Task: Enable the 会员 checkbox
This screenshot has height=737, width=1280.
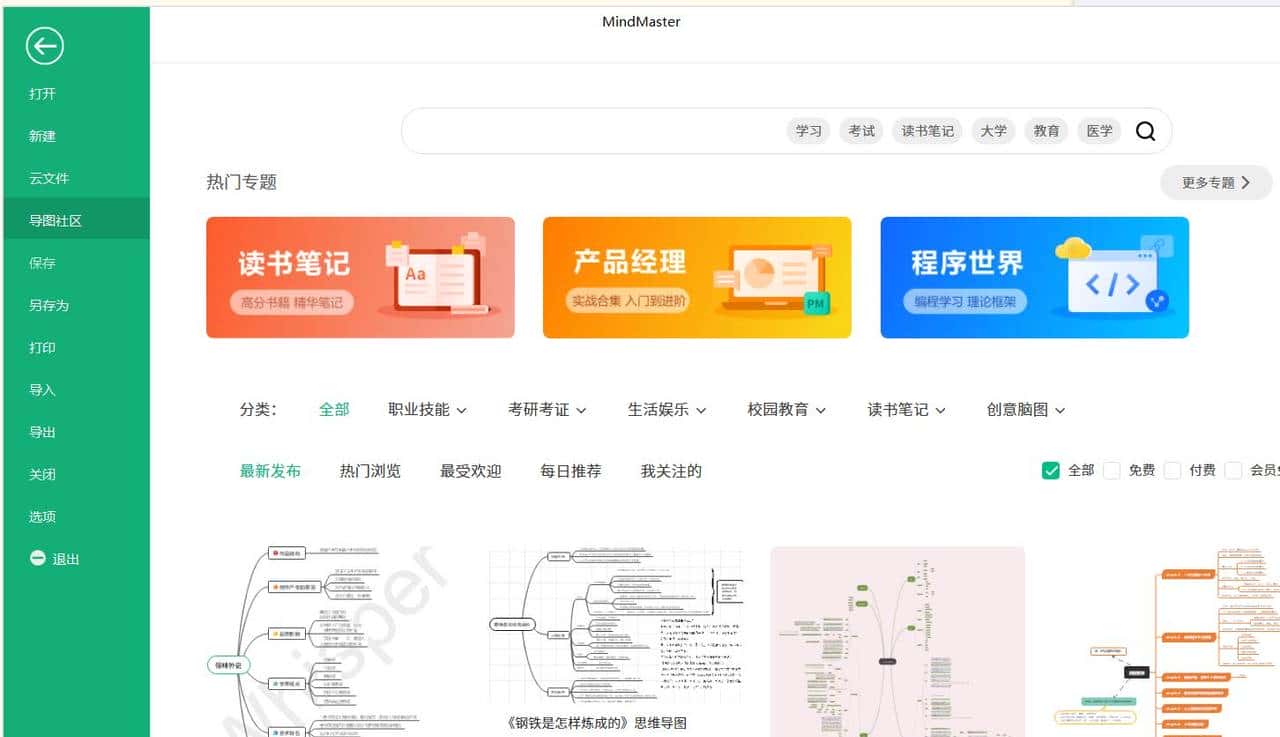Action: click(1233, 470)
